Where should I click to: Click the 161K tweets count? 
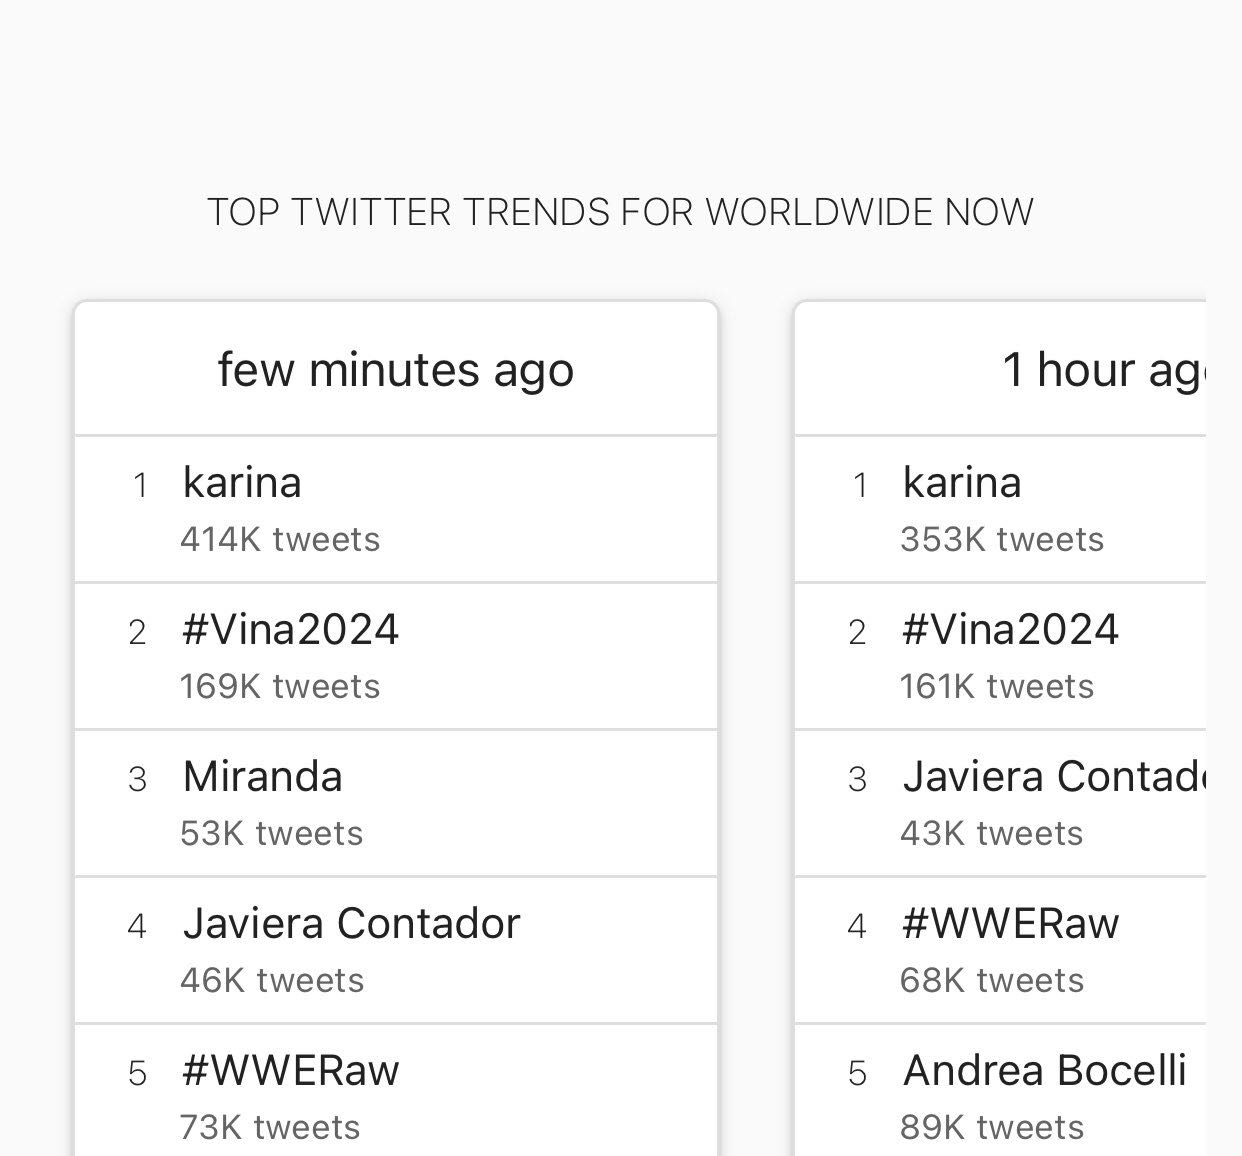pyautogui.click(x=997, y=687)
